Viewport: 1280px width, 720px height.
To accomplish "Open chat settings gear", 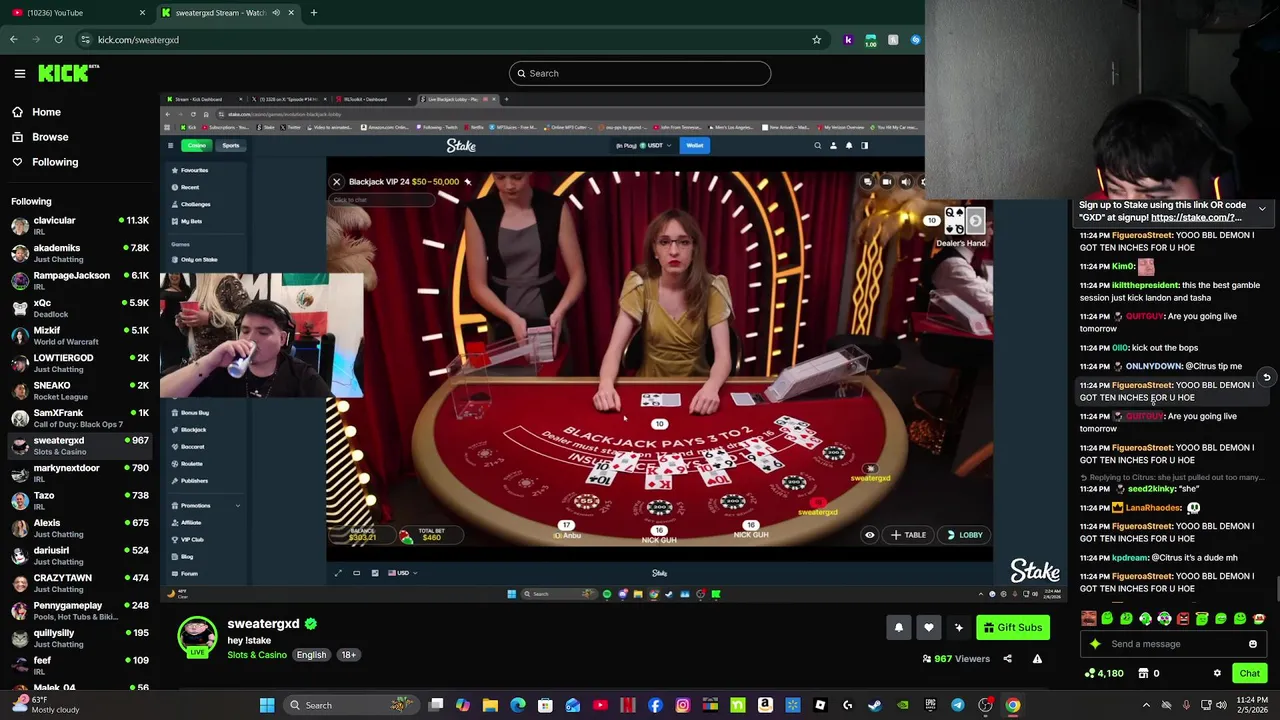I will tap(1217, 674).
